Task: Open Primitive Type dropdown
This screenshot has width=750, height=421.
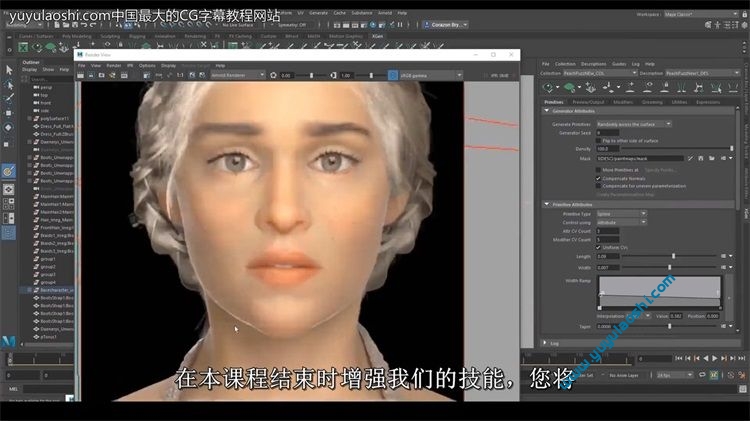Action: pyautogui.click(x=621, y=214)
